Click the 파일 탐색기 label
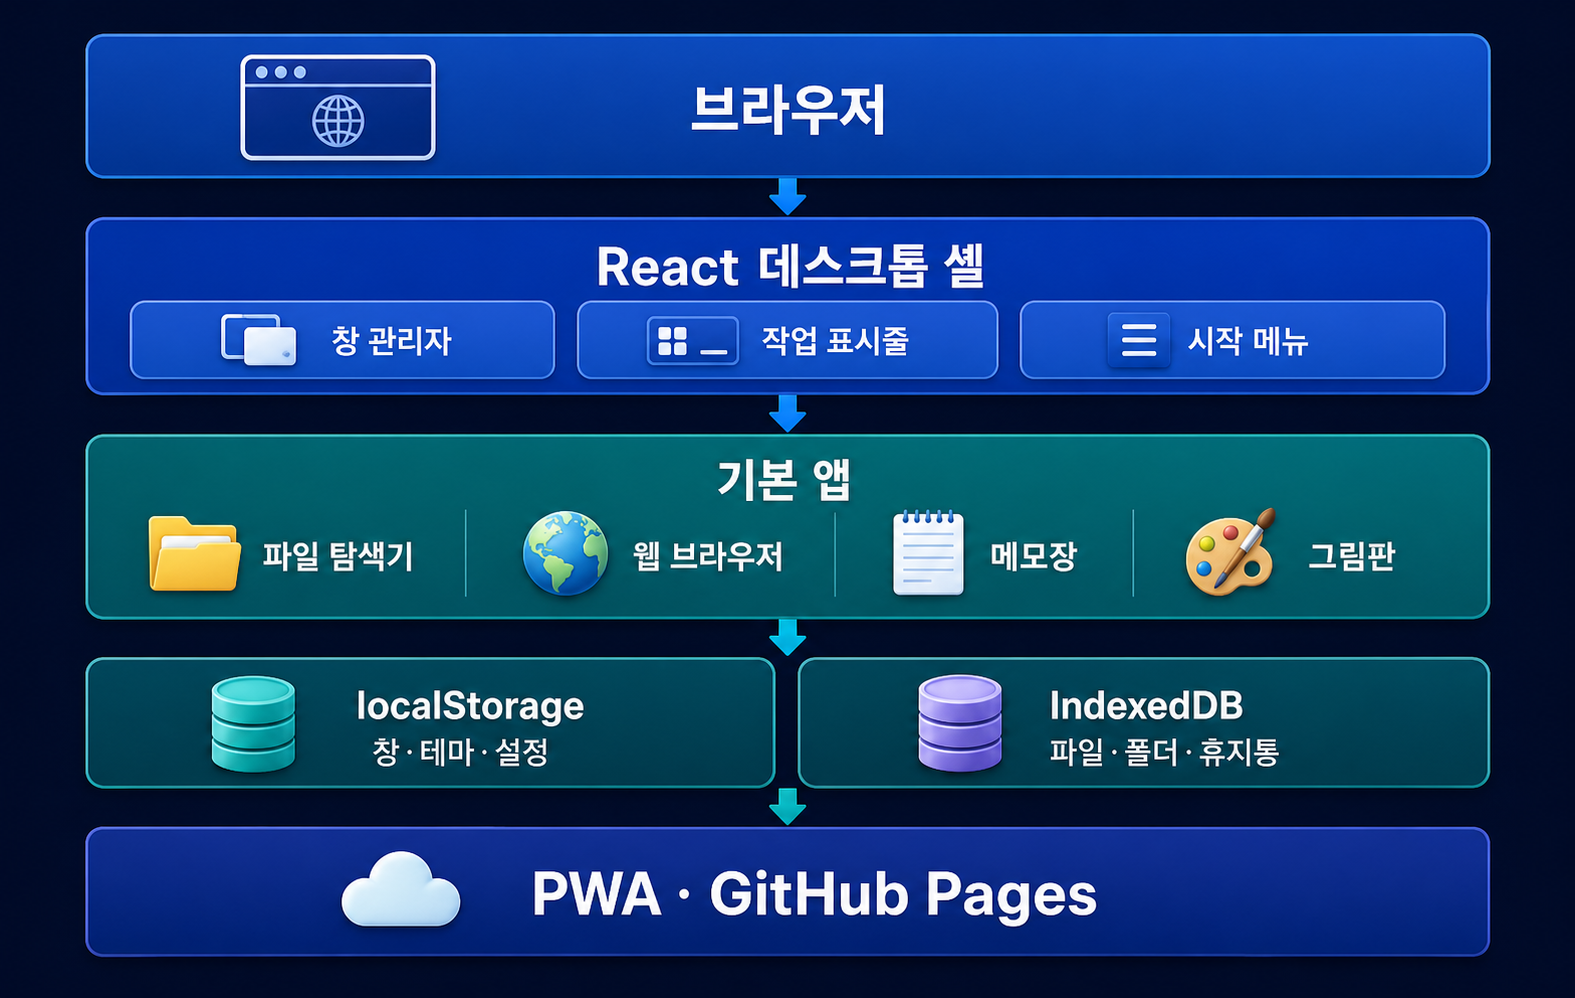The image size is (1575, 998). coord(338,556)
